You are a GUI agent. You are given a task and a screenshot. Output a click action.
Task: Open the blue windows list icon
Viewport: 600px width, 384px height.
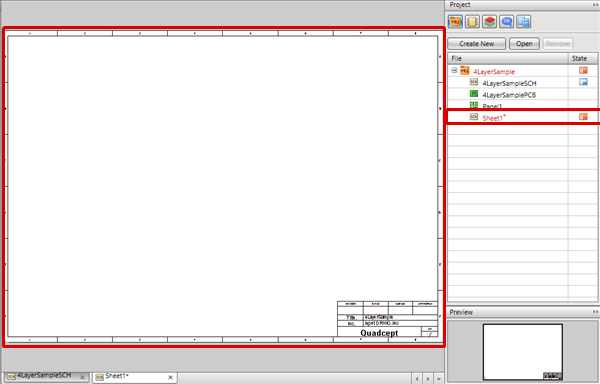[x=523, y=22]
